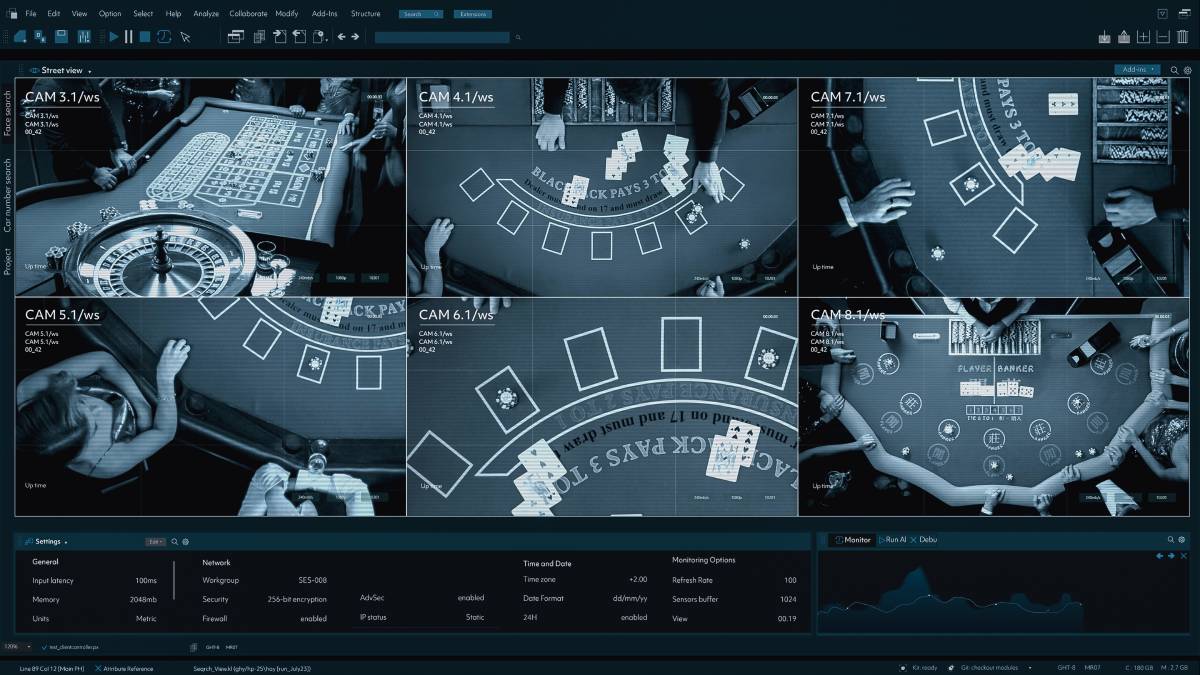The image size is (1200, 675).
Task: Toggle AdvSec enabled in Network settings
Action: 471,598
